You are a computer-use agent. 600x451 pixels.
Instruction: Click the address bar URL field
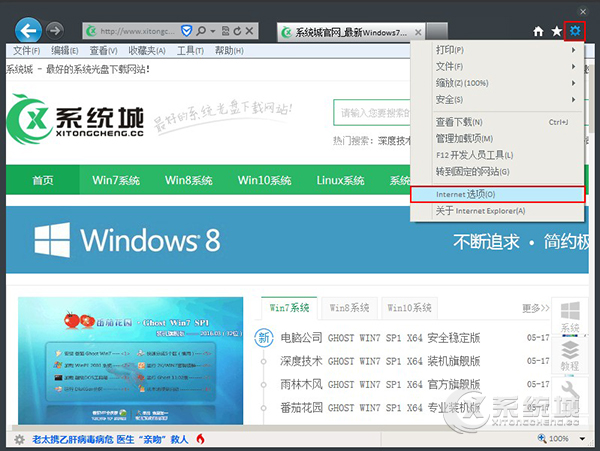coord(137,31)
